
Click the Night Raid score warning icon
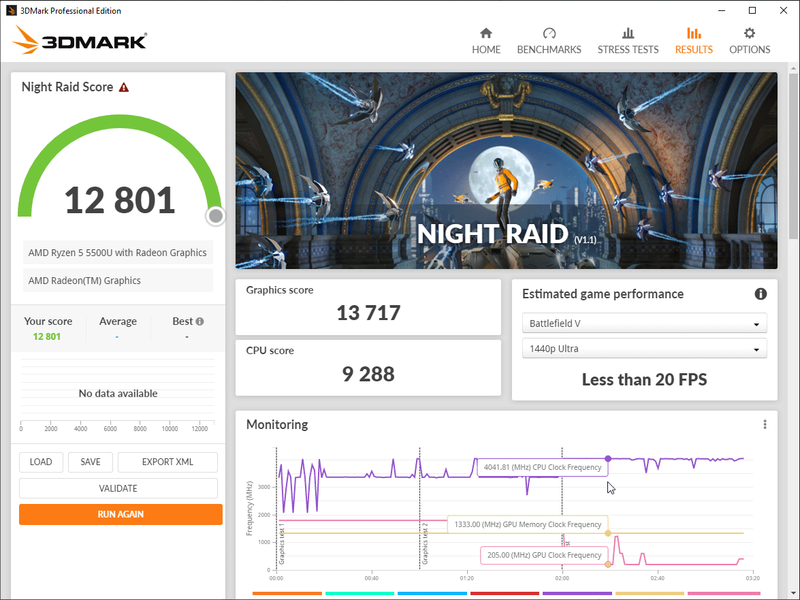(x=124, y=87)
